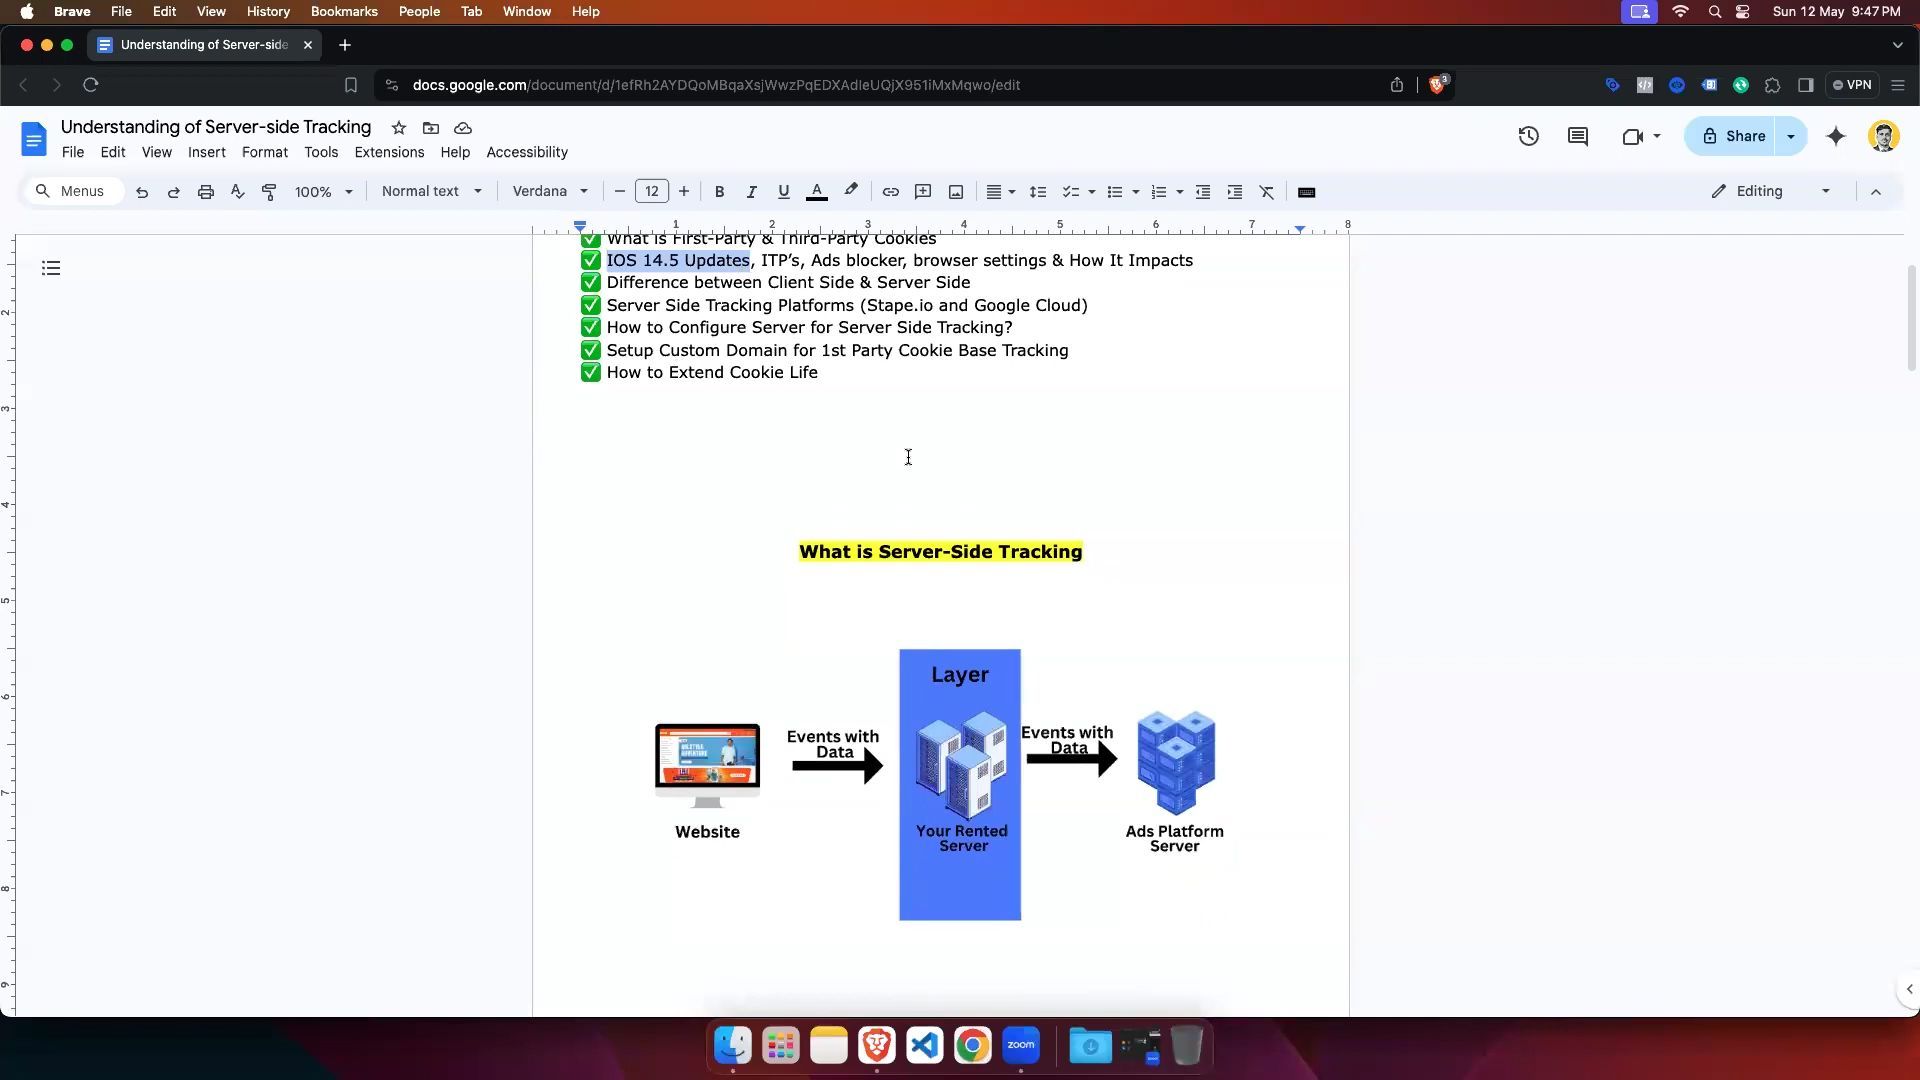The width and height of the screenshot is (1920, 1080).
Task: Open the comments panel icon
Action: click(x=1578, y=137)
